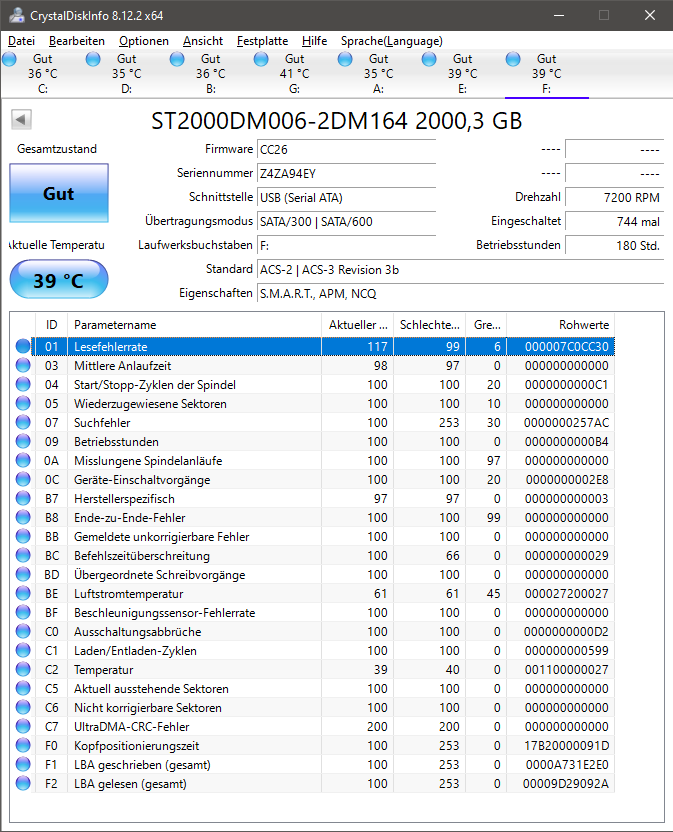This screenshot has width=673, height=832.
Task: Click status icon of Ende-zu-Ende-Fehler row
Action: pos(23,517)
